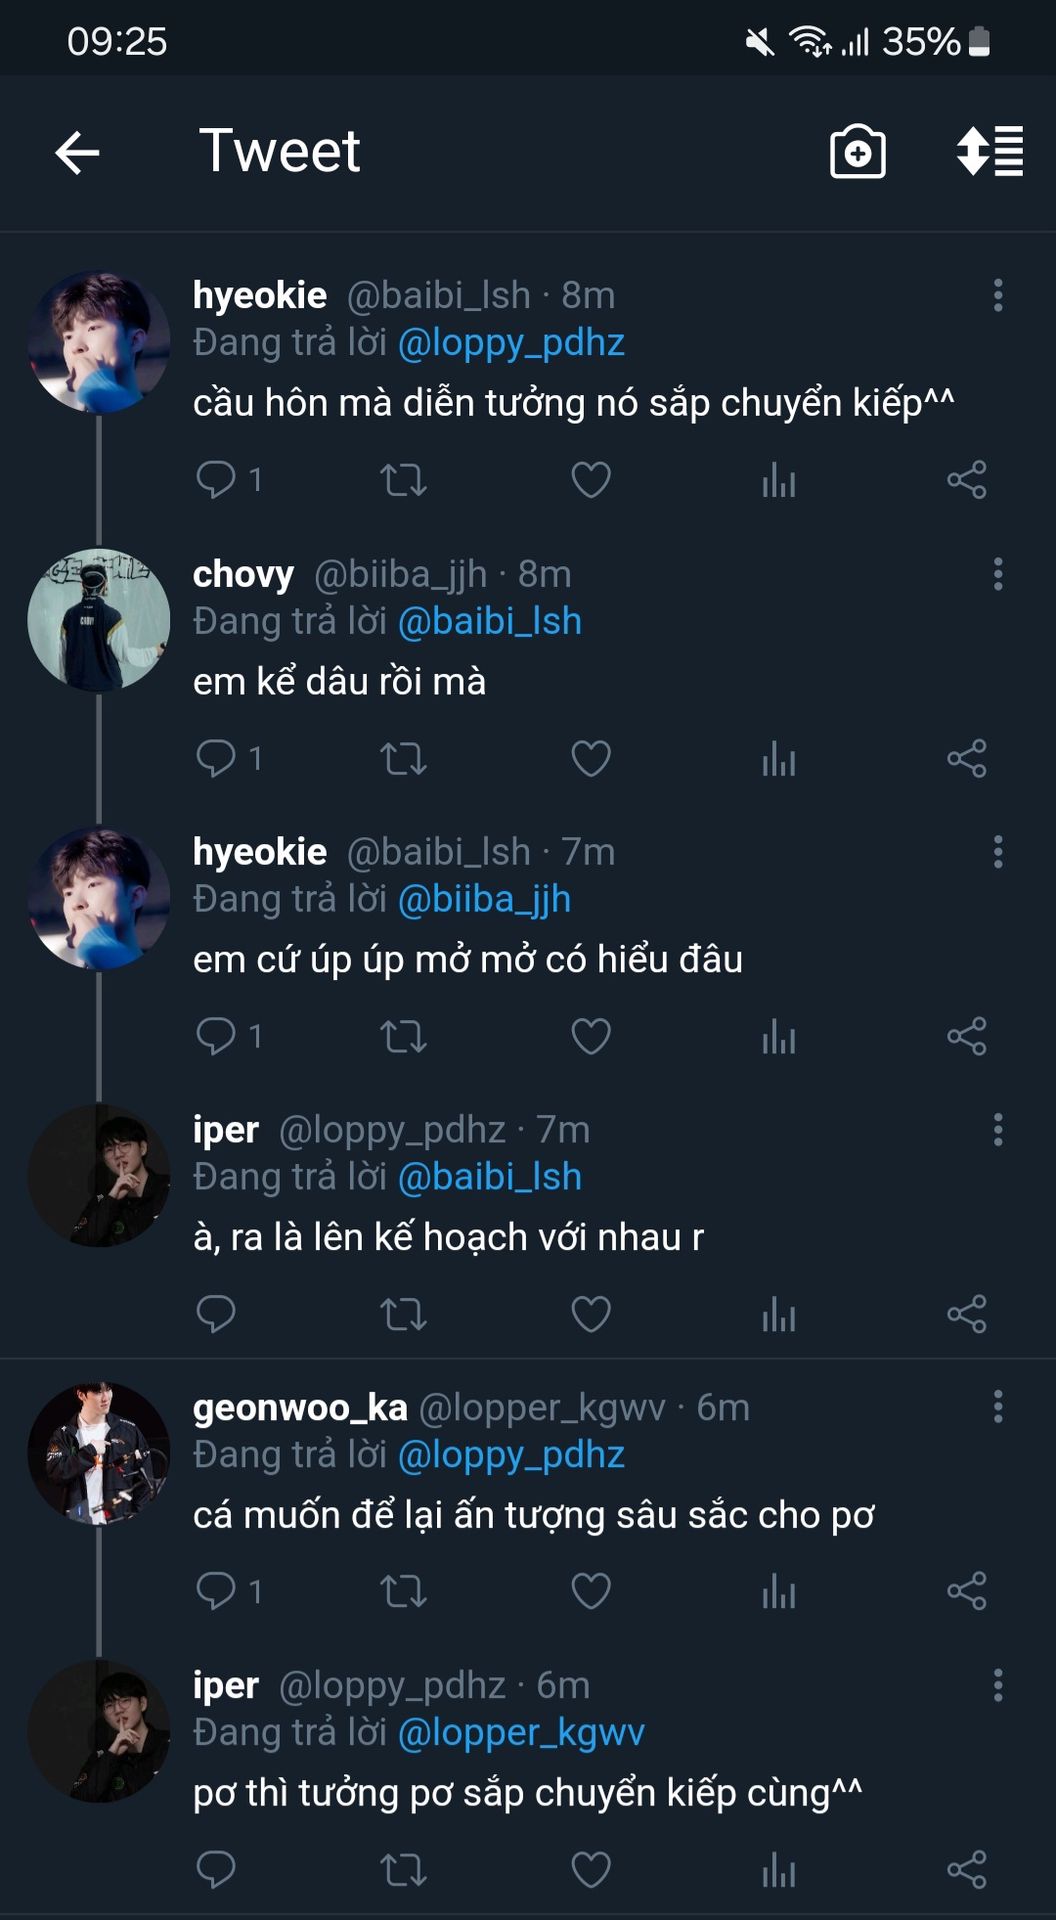Viewport: 1056px width, 1920px height.
Task: Like geonwoo_ka's tweet about ấn tượng sâu sắc
Action: (590, 1592)
